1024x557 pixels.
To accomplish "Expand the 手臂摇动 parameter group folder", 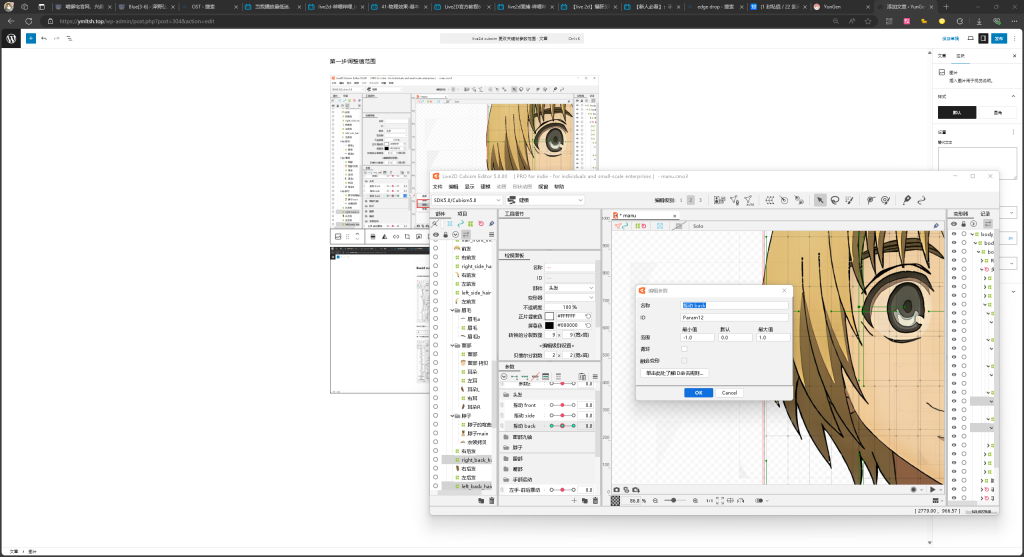I will tap(506, 479).
